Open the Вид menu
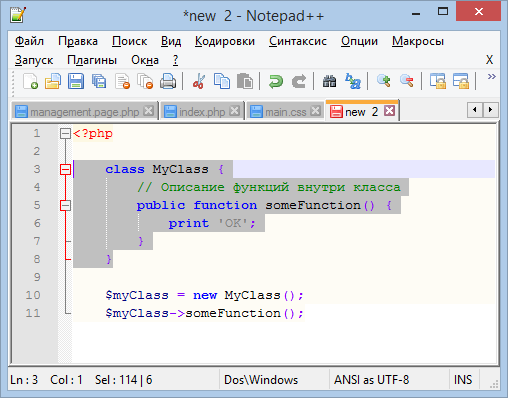This screenshot has height=398, width=508. (171, 41)
